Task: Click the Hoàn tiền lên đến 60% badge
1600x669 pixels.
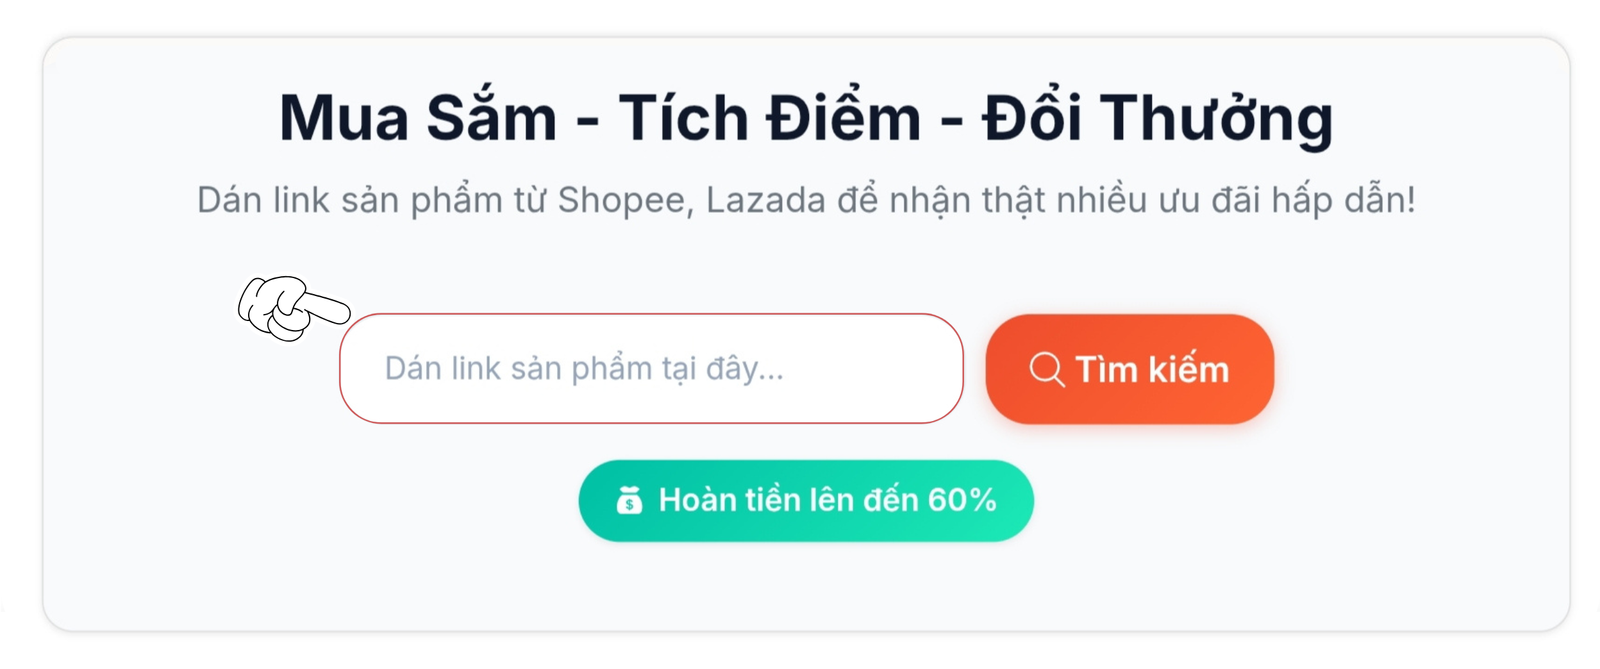Action: (x=806, y=500)
